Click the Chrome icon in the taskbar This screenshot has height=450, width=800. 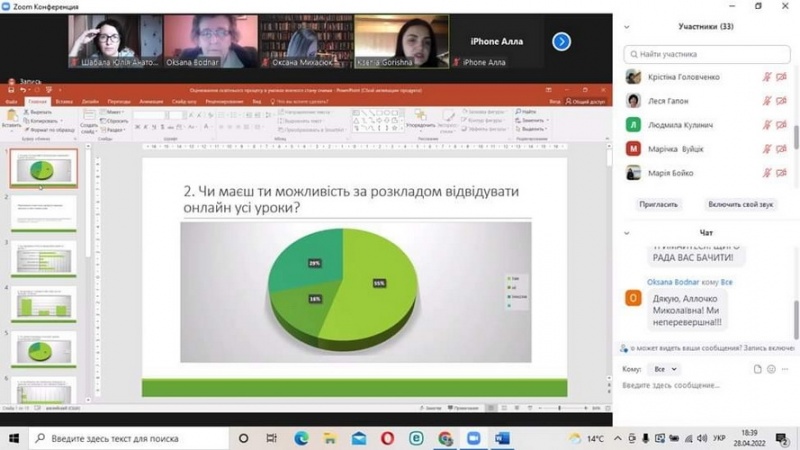[445, 438]
